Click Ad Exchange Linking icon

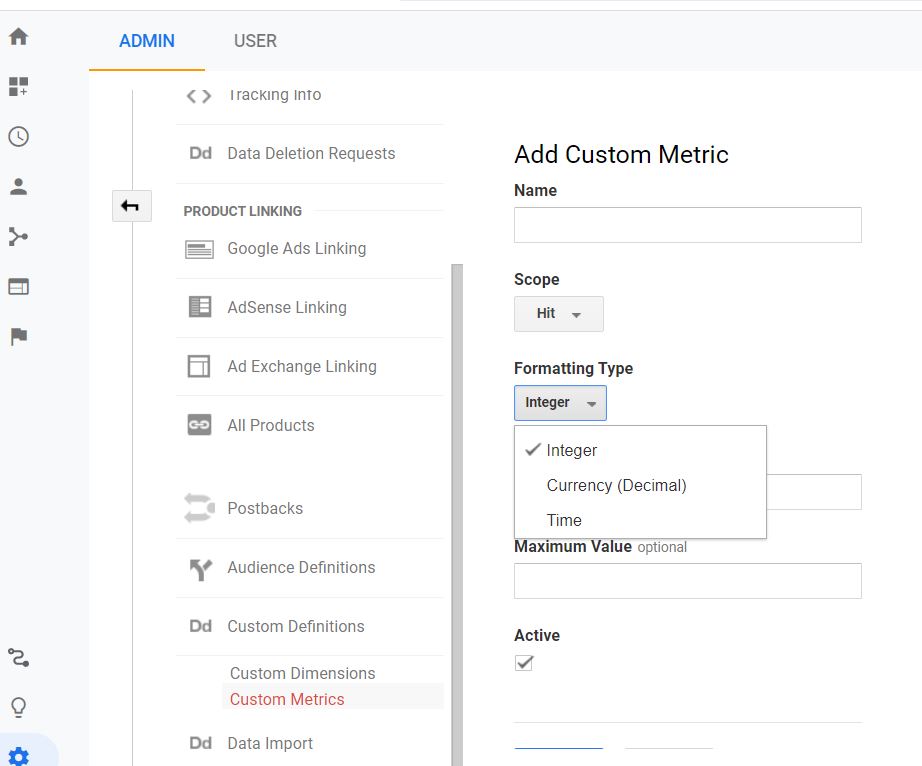pos(199,366)
